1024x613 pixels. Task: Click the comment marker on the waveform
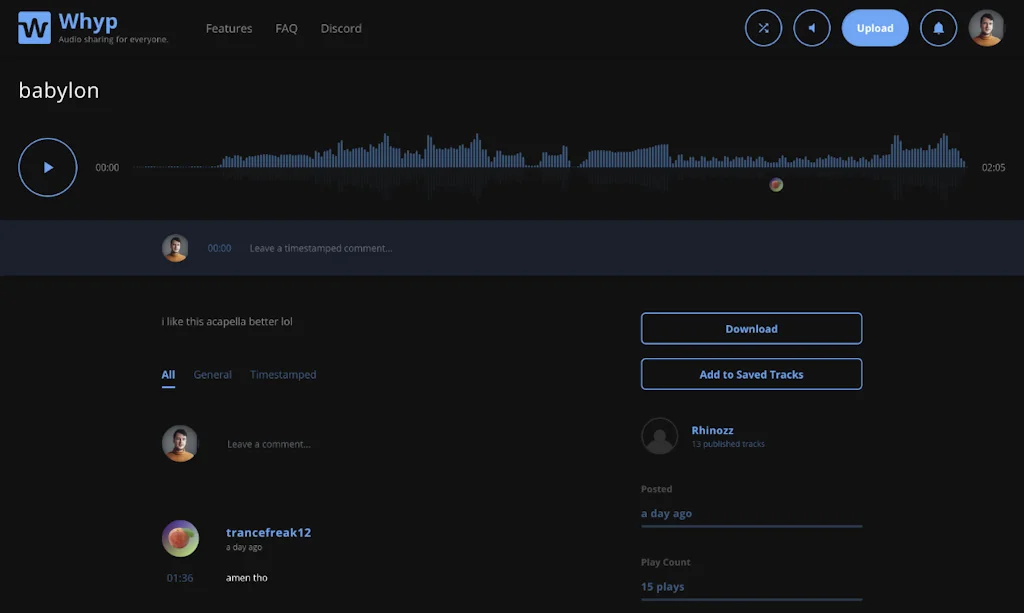(776, 185)
